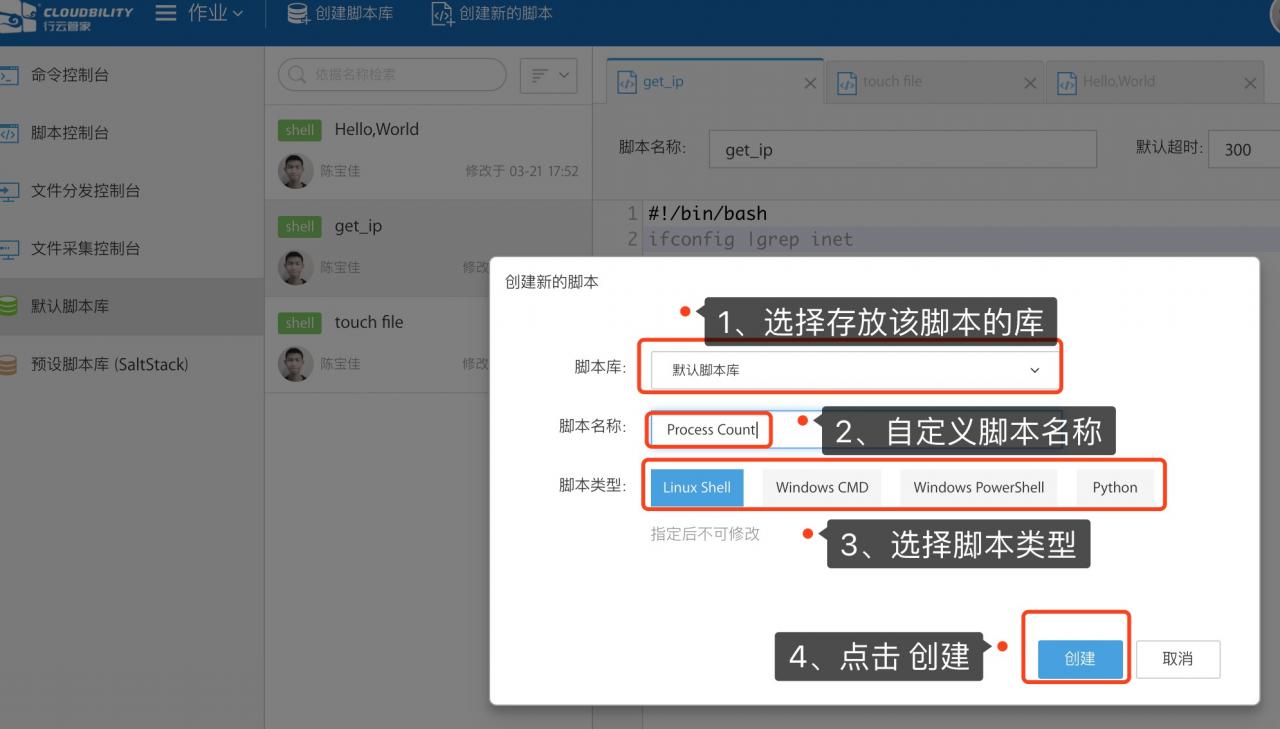1280x729 pixels.
Task: Click the 创建脚本库 database icon
Action: (x=297, y=14)
